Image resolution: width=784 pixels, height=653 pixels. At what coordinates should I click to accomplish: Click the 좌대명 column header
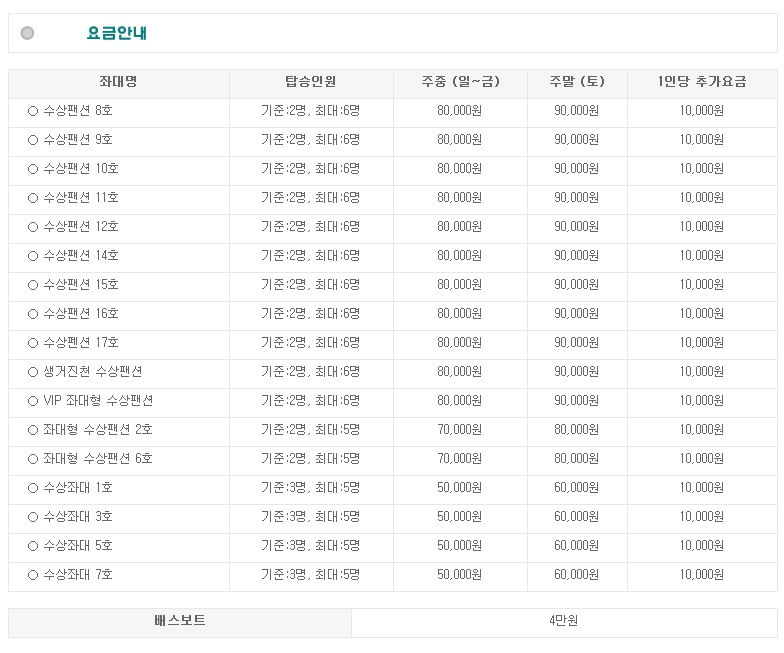click(x=119, y=83)
